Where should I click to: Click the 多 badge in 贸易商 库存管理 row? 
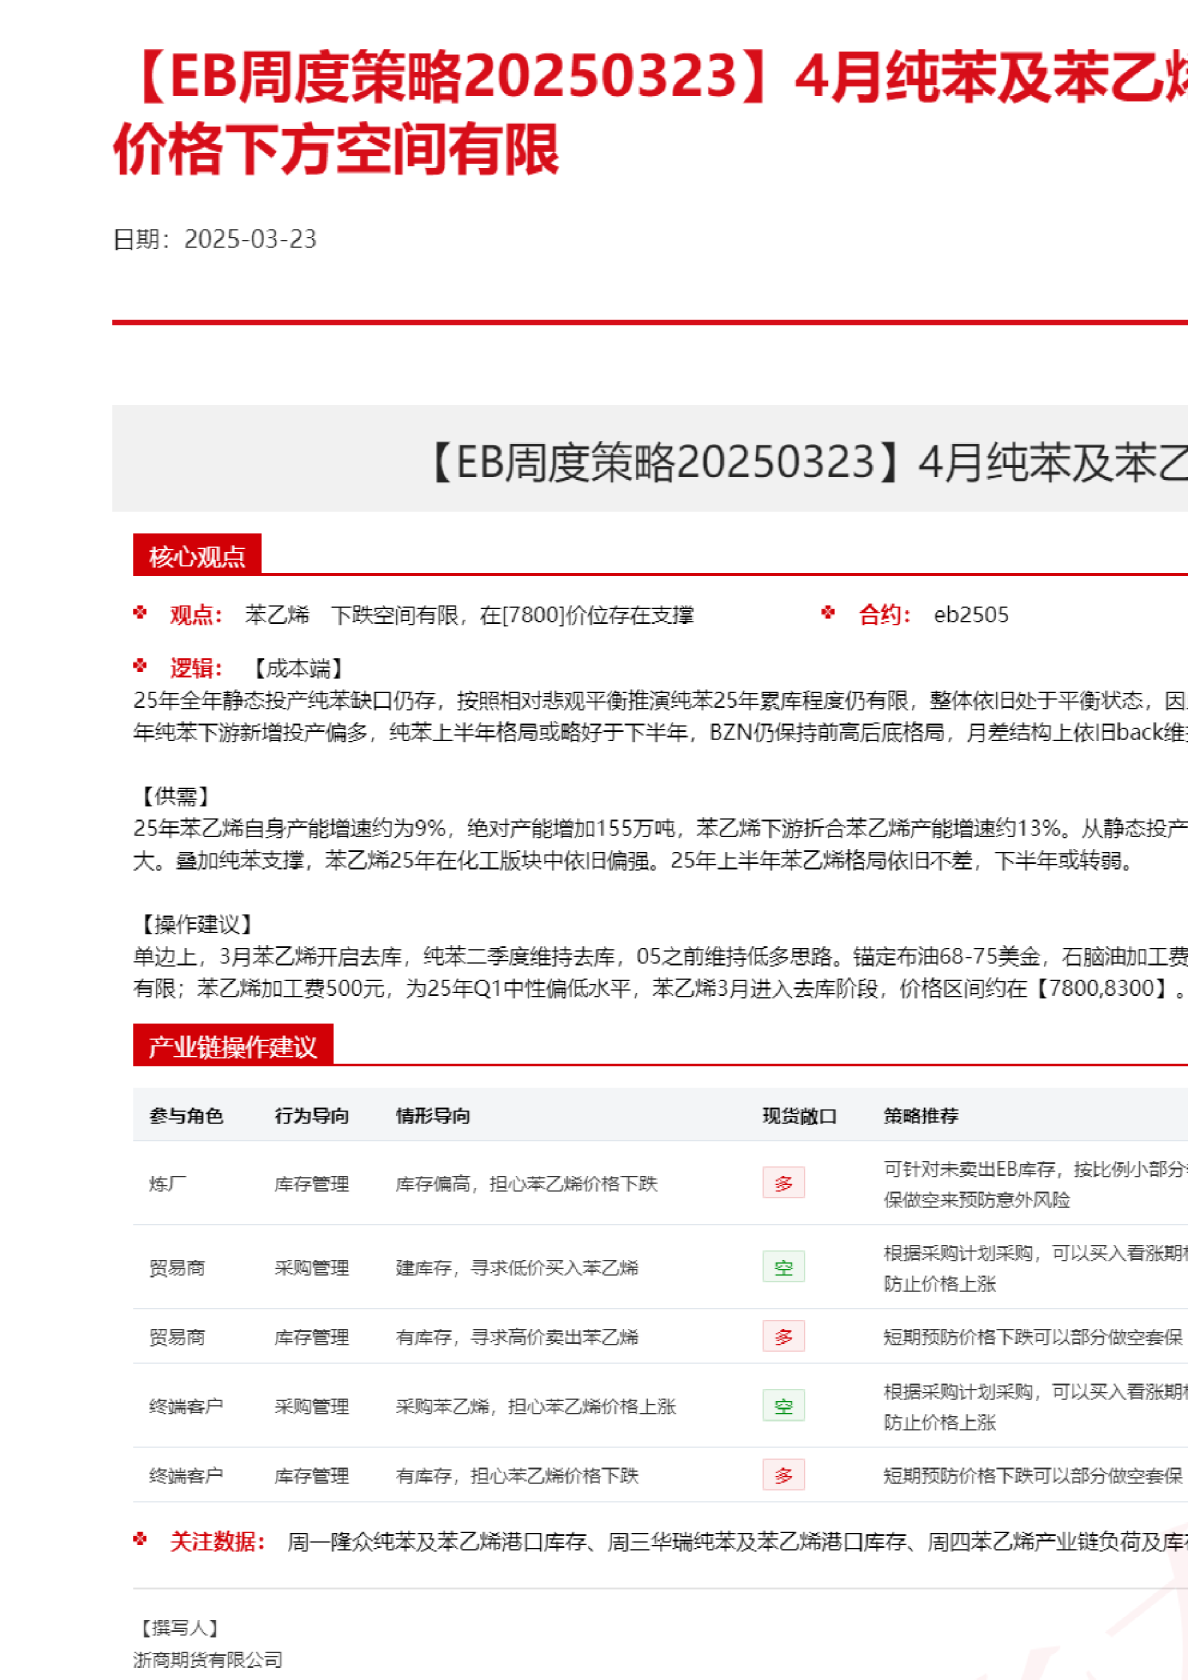coord(783,1337)
